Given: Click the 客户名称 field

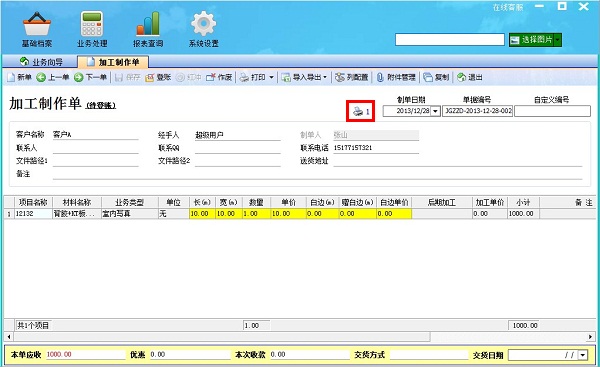Looking at the screenshot, I should click(96, 135).
